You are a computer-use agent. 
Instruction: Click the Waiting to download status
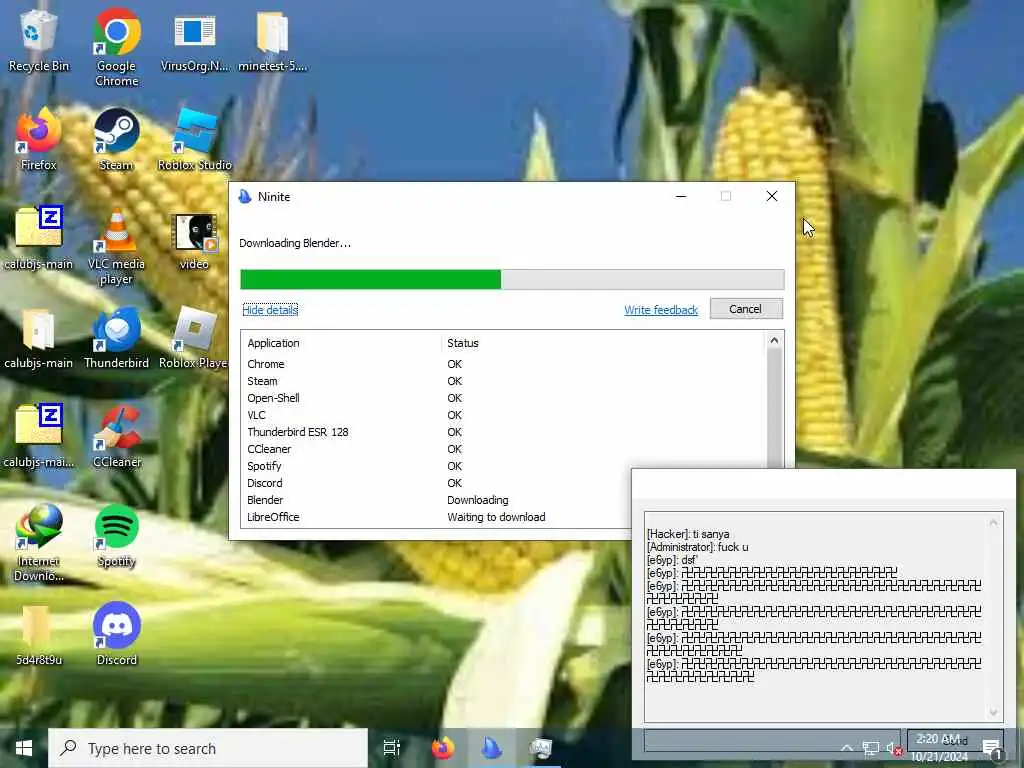click(496, 517)
